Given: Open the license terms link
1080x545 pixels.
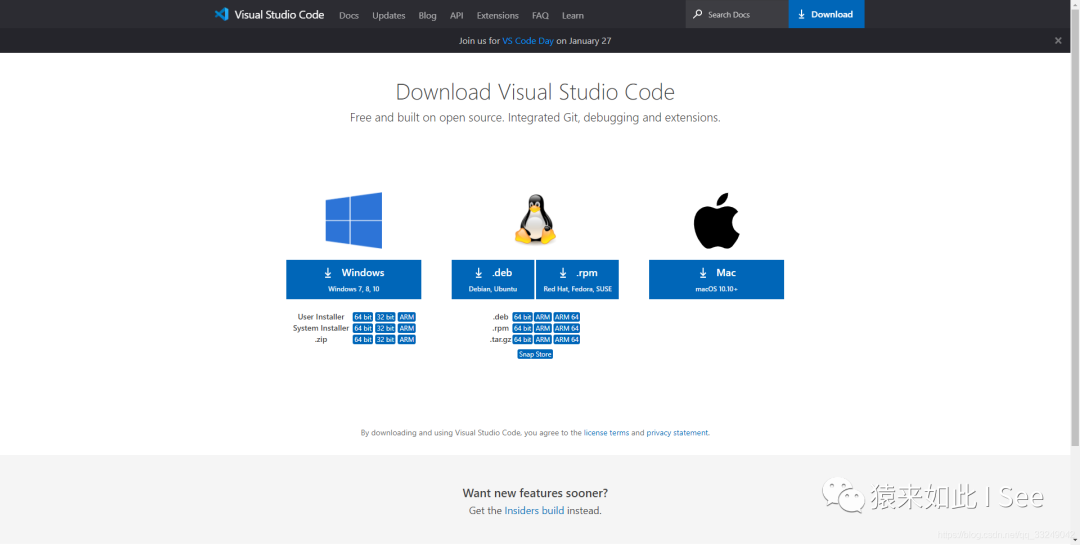Looking at the screenshot, I should [606, 433].
